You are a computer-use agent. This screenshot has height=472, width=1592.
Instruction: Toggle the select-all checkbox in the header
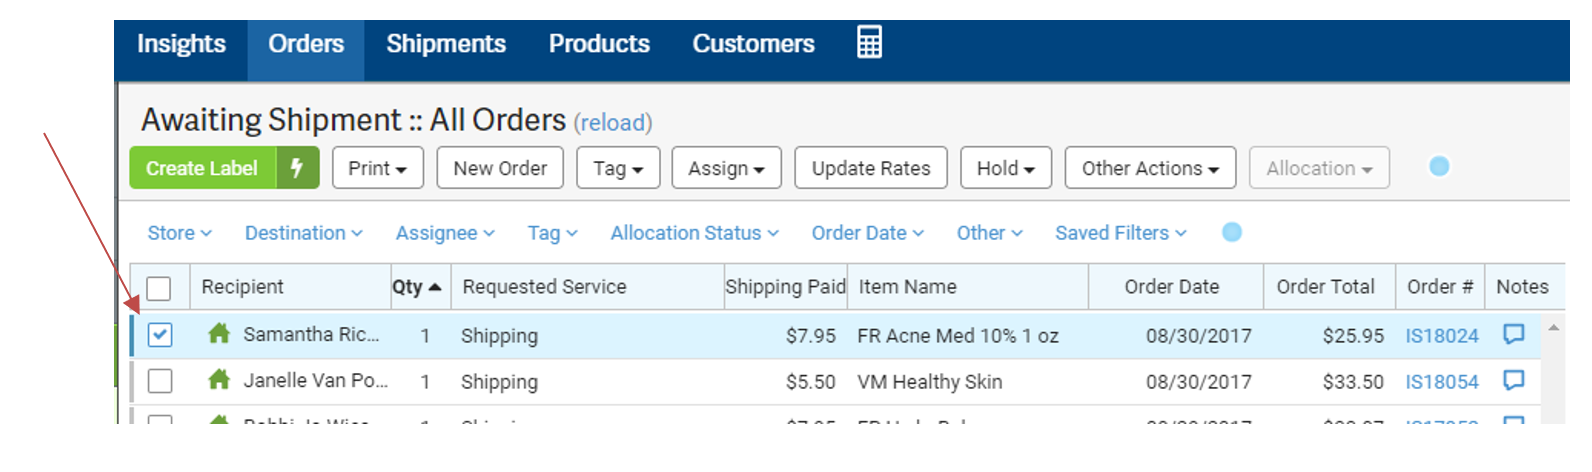[159, 288]
